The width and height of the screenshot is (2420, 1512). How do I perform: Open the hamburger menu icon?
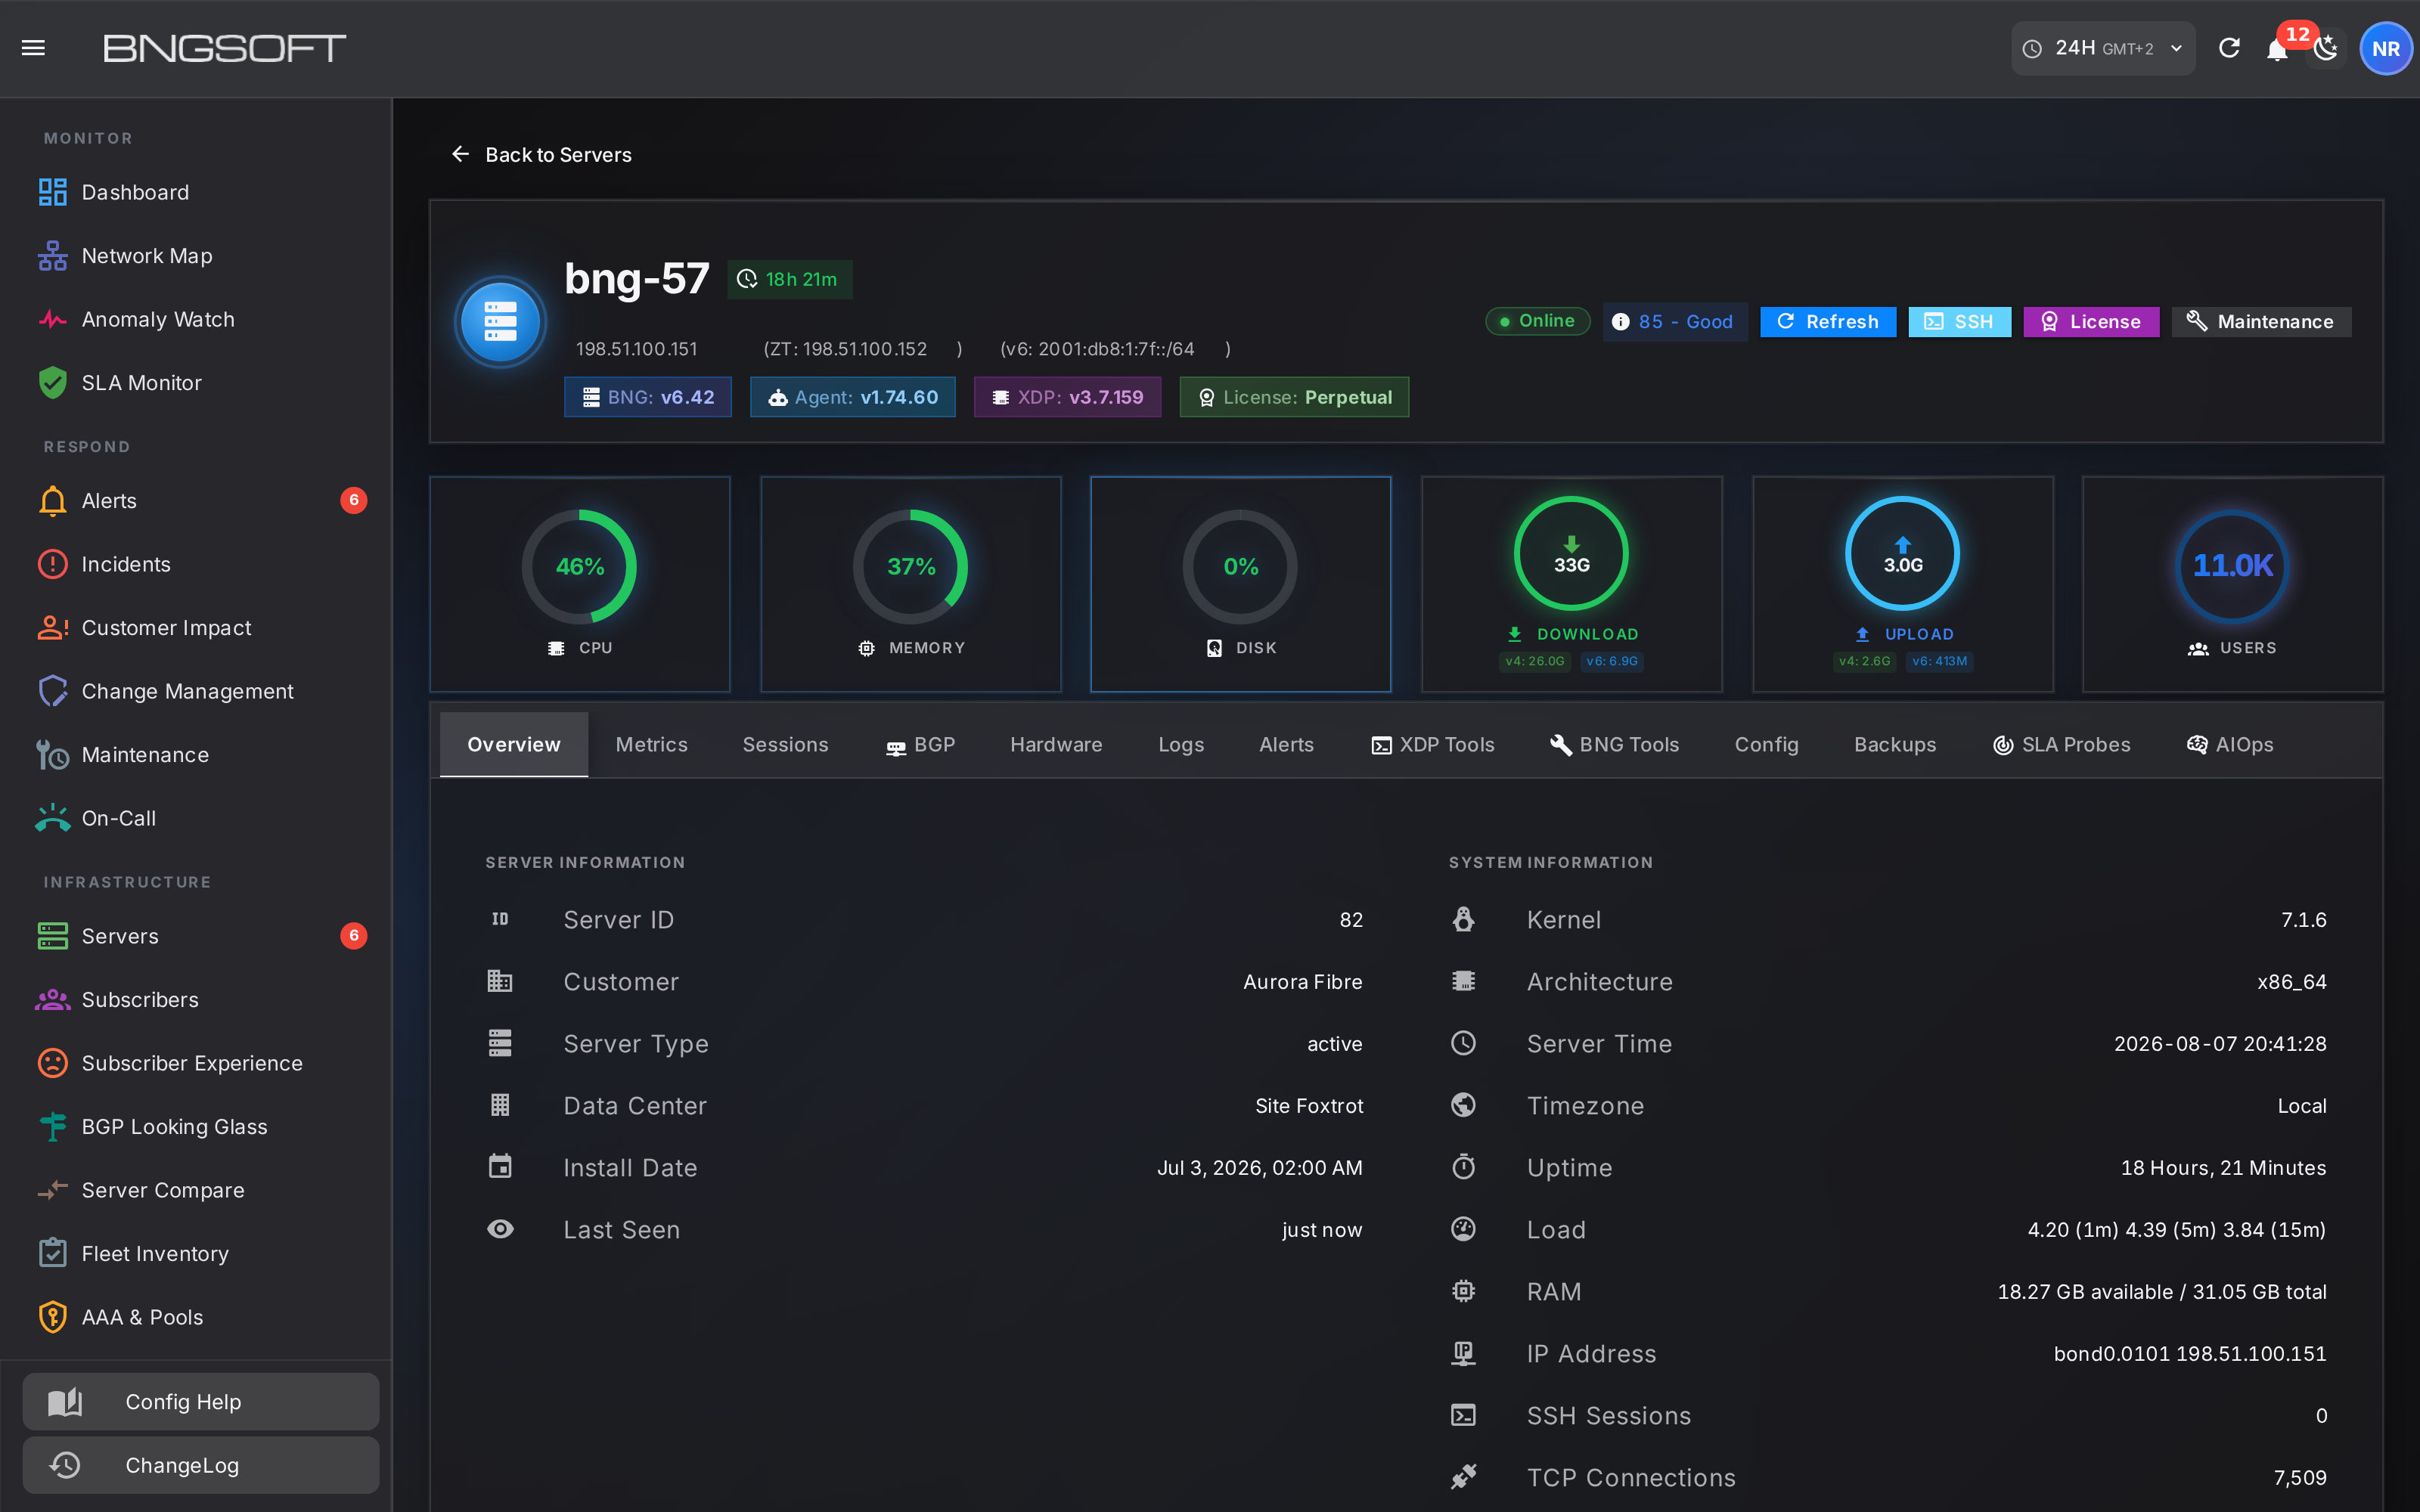coord(33,48)
